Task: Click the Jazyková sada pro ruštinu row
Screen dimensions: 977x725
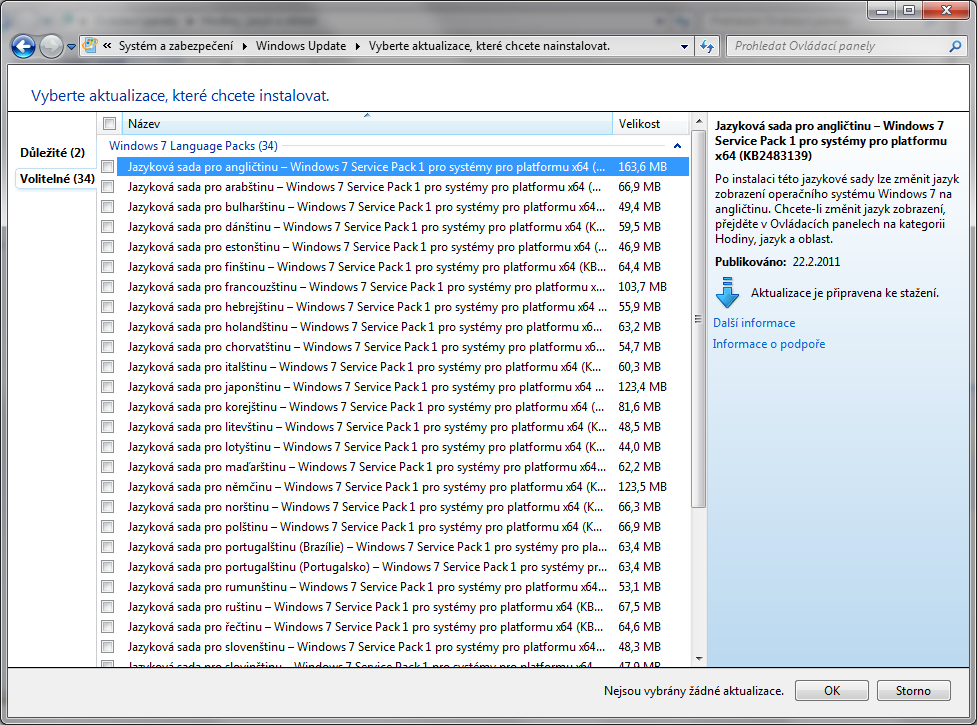Action: 403,607
